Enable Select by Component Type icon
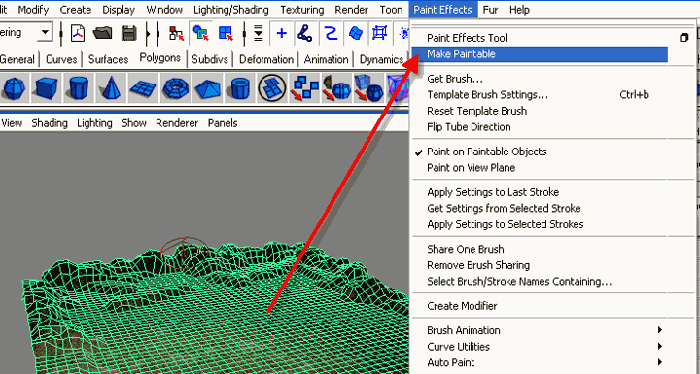 pos(226,33)
